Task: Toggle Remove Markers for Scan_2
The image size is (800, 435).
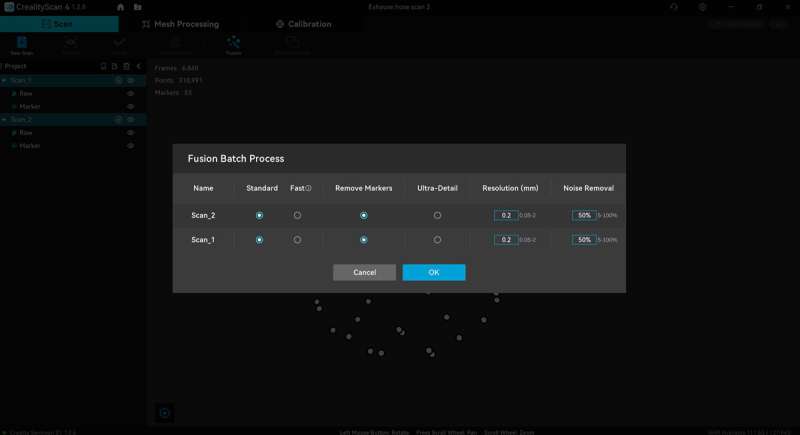Action: (x=363, y=215)
